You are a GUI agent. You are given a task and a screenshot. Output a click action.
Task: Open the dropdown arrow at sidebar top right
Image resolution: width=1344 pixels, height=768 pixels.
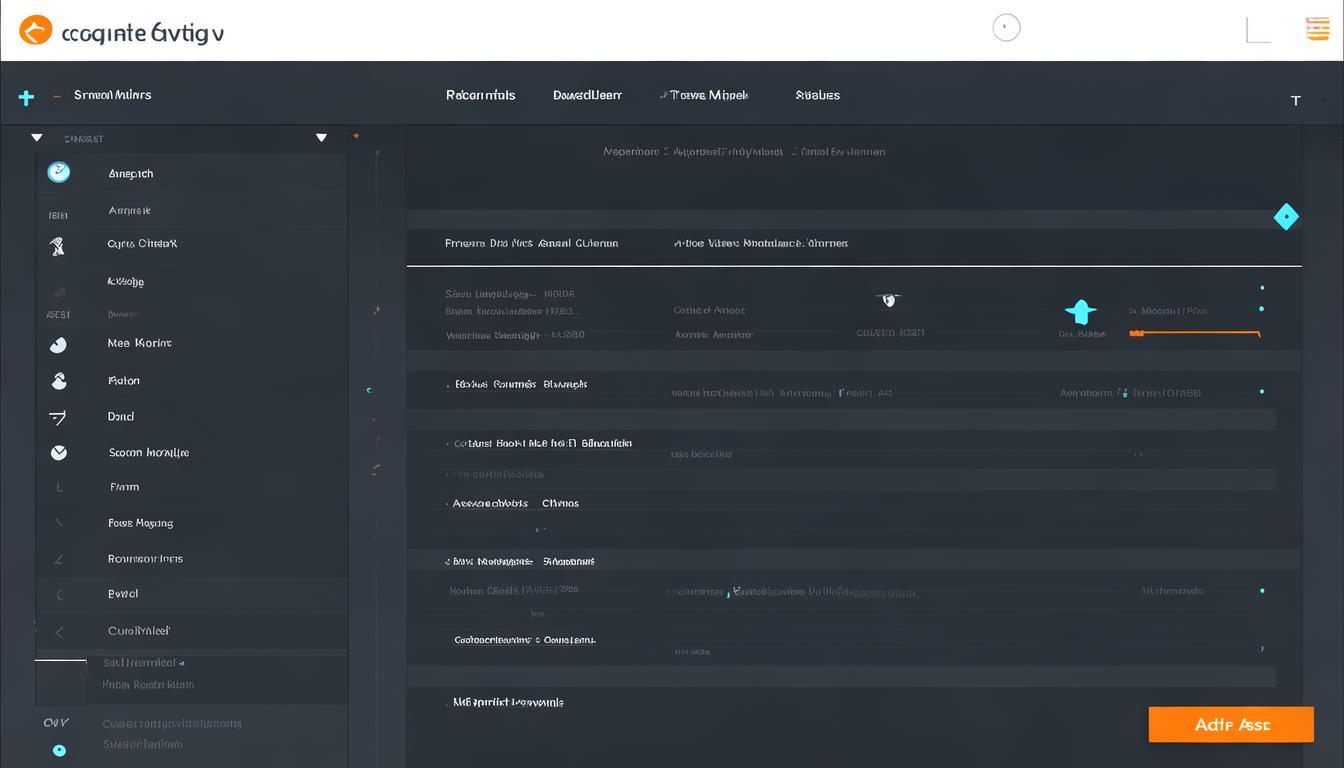pyautogui.click(x=321, y=138)
